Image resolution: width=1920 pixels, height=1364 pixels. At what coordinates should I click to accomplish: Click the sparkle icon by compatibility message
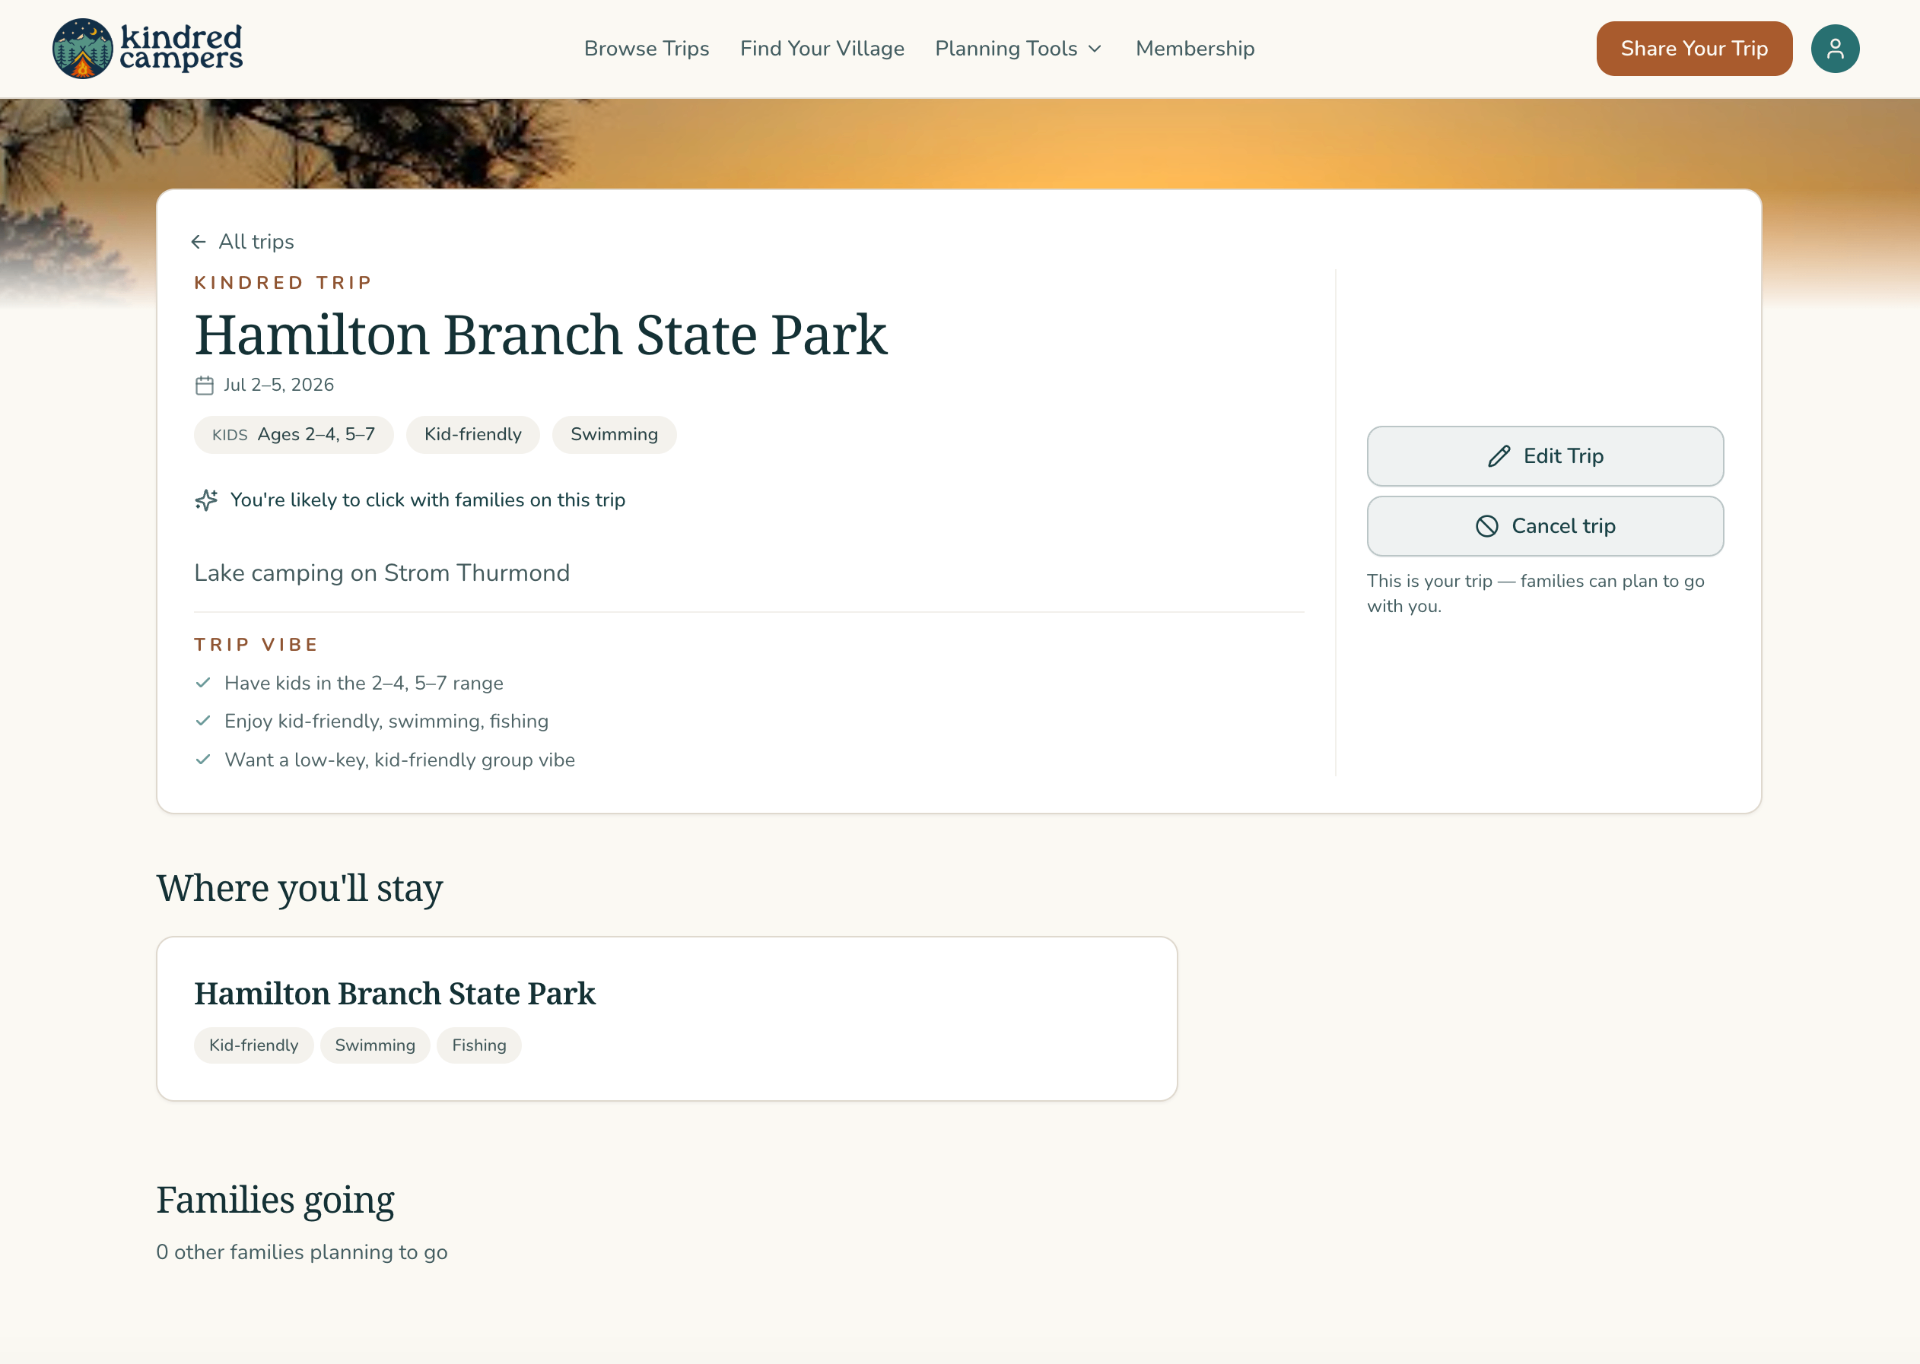coord(206,500)
